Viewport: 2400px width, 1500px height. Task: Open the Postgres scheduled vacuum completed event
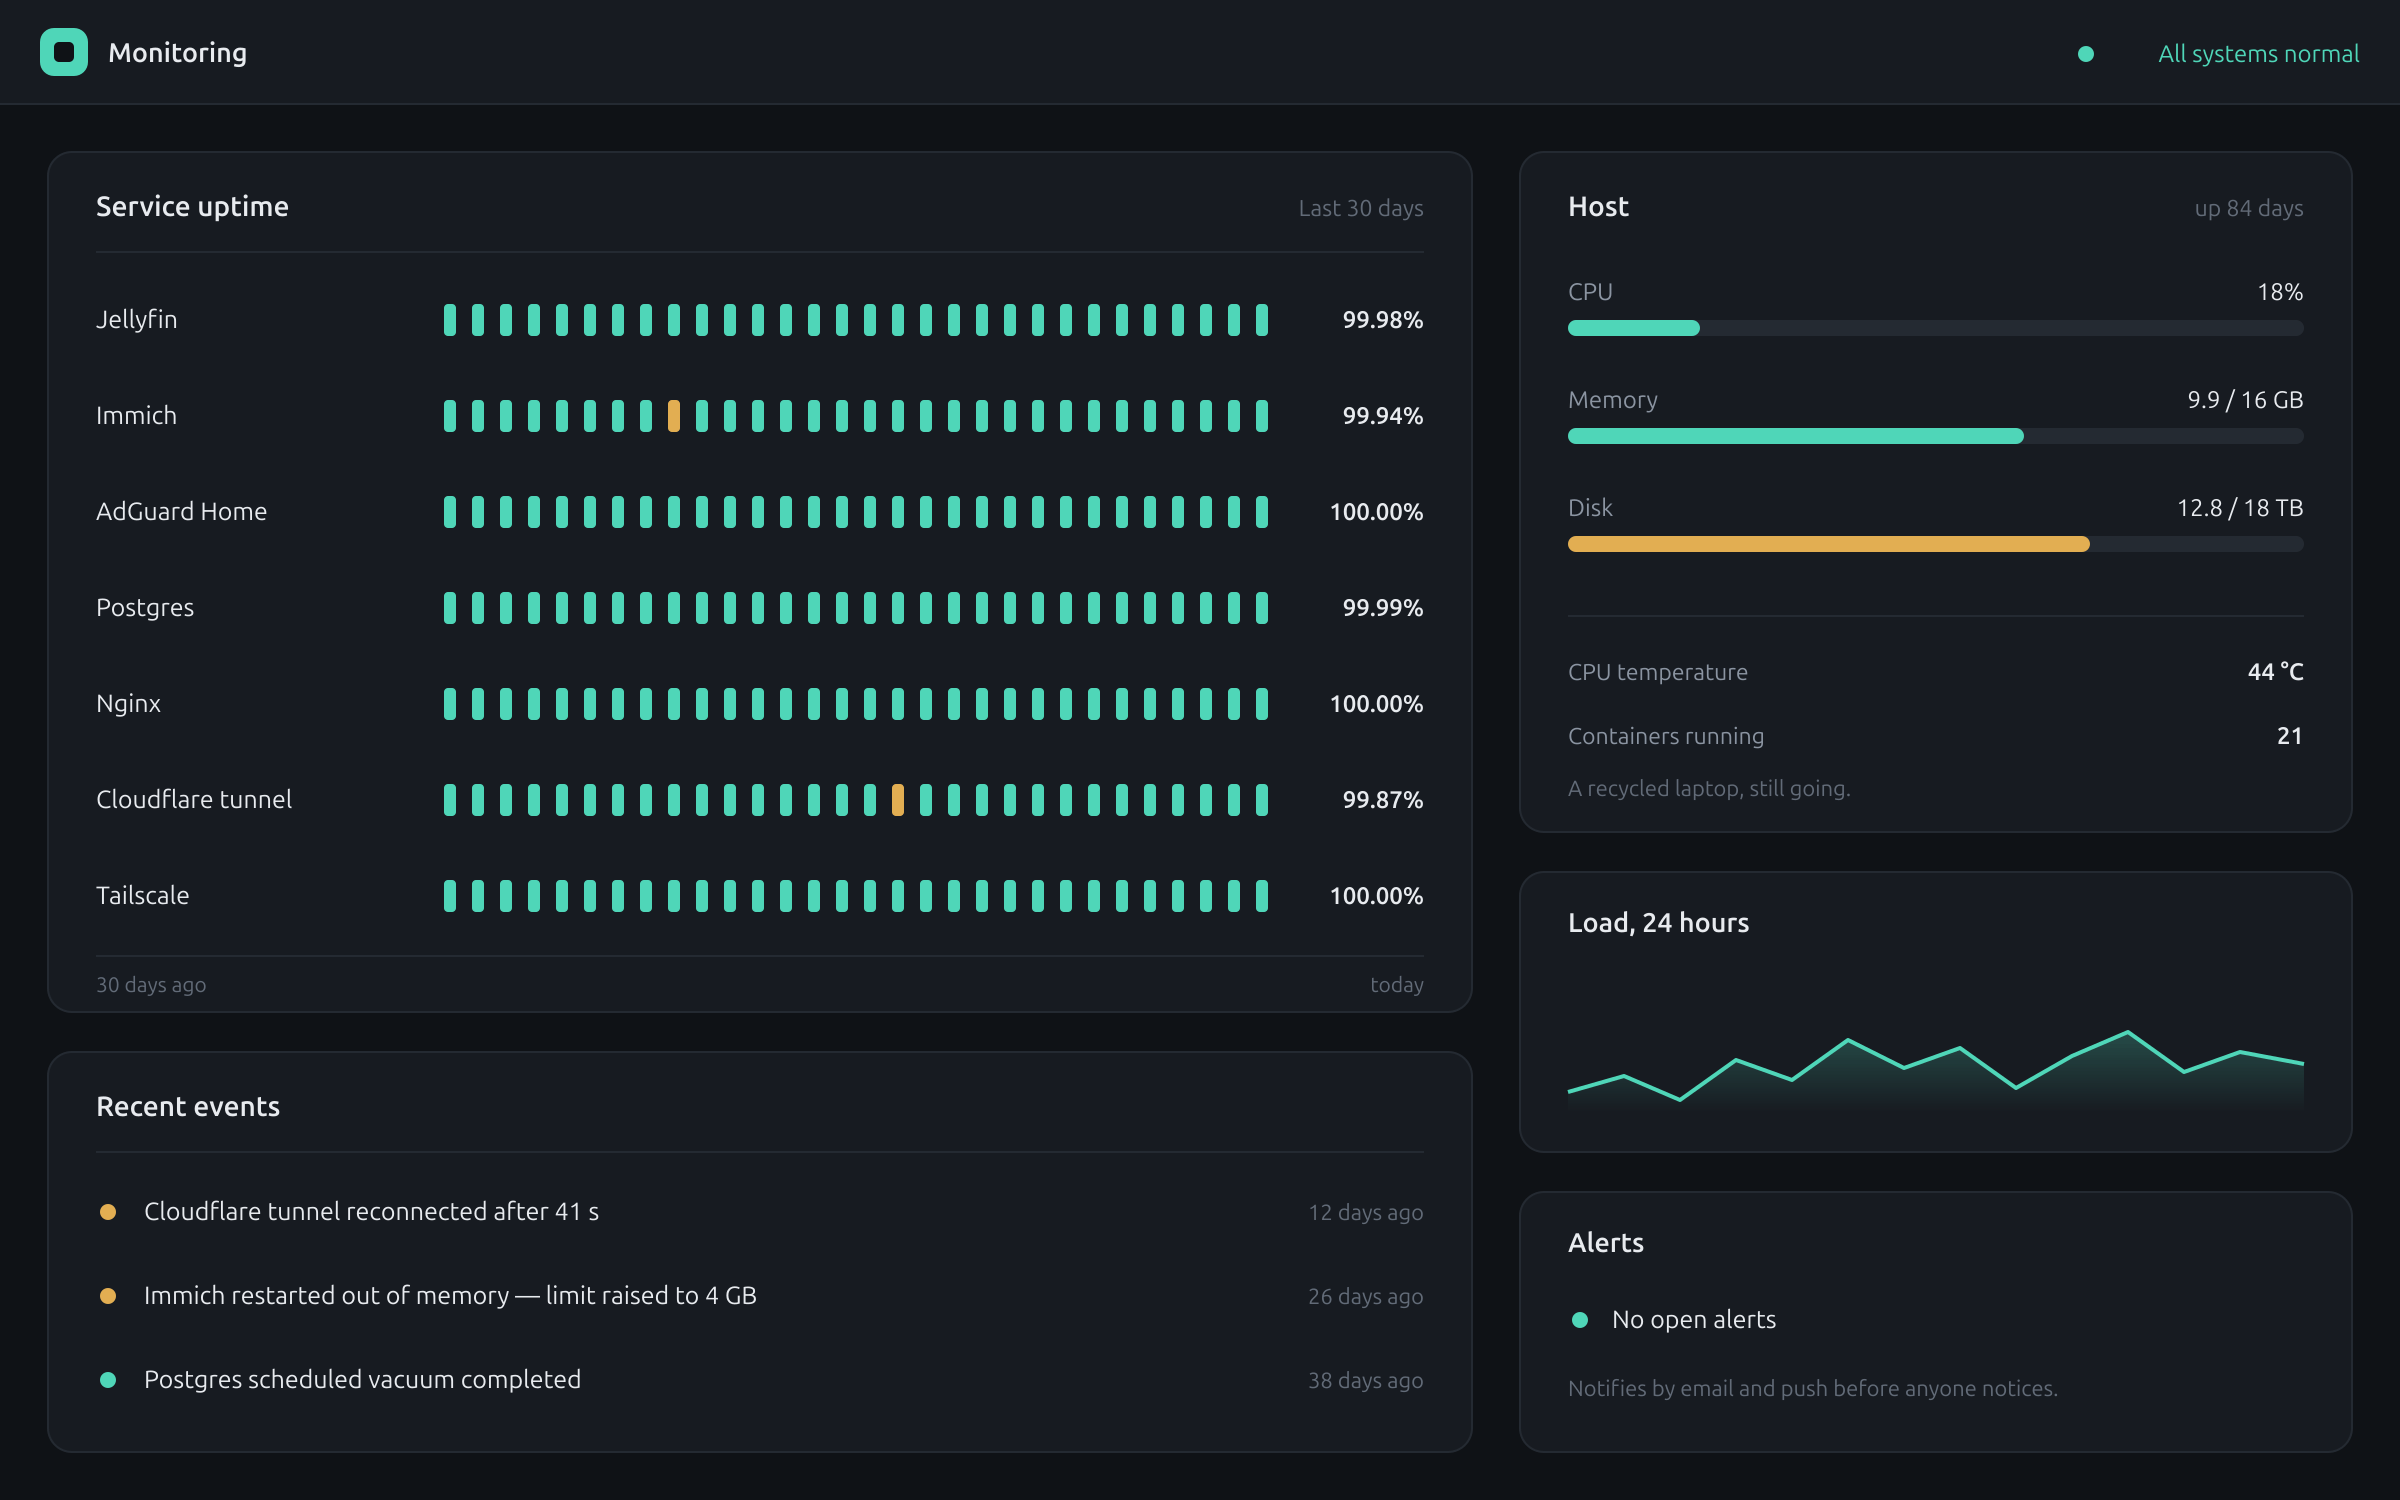click(362, 1380)
